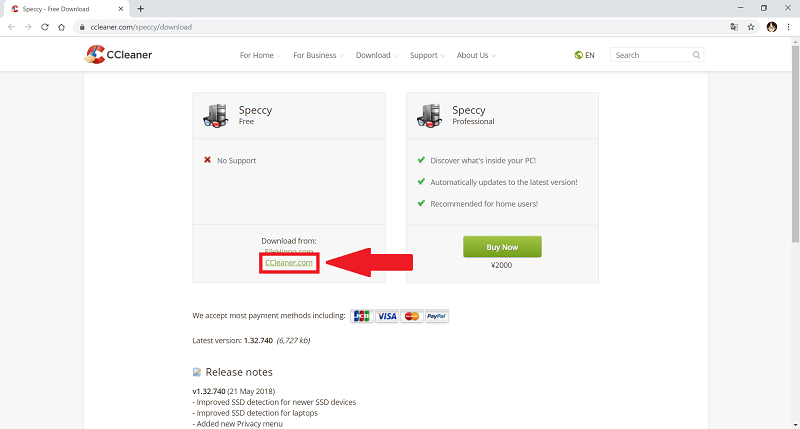
Task: Open the About Us menu
Action: coord(476,55)
